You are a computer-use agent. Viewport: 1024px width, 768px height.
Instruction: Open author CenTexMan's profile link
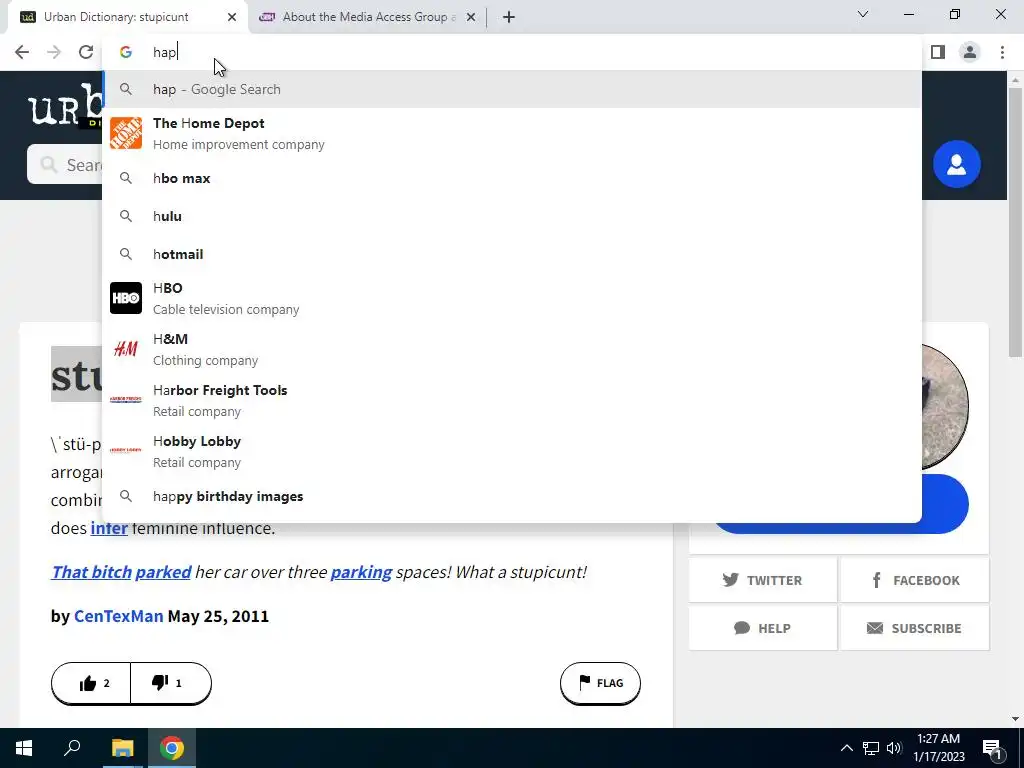[x=118, y=616]
